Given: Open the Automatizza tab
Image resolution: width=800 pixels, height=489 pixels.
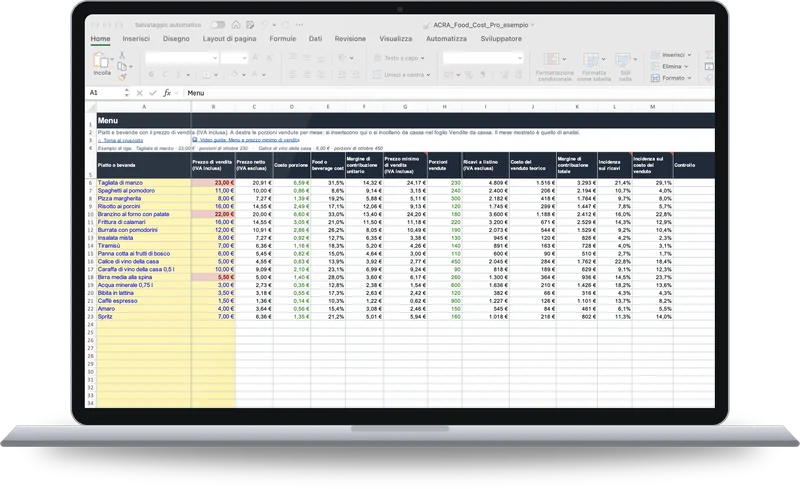Looking at the screenshot, I should (446, 38).
